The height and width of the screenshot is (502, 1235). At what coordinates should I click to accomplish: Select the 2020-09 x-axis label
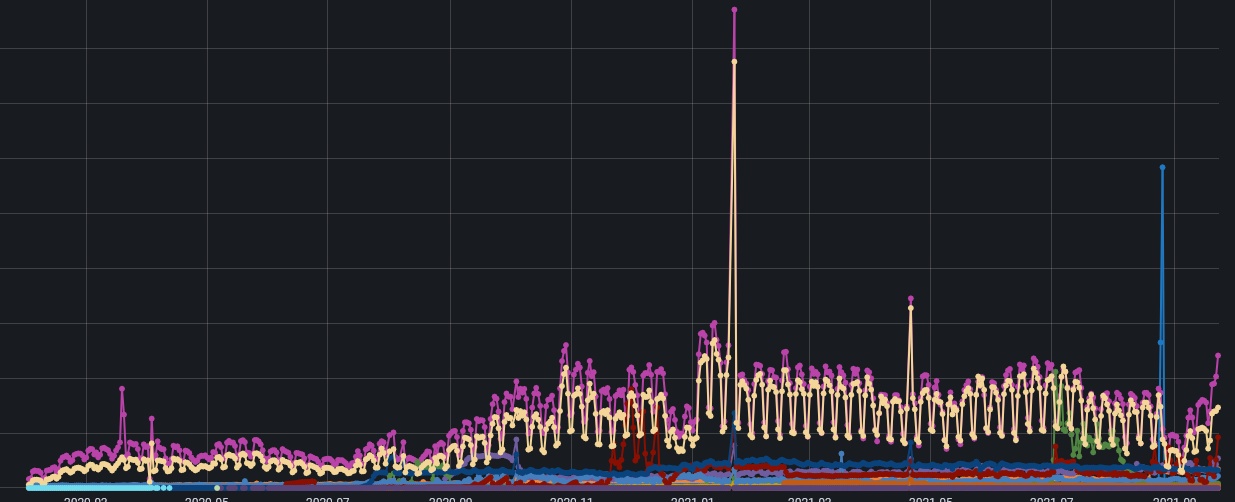pyautogui.click(x=450, y=499)
